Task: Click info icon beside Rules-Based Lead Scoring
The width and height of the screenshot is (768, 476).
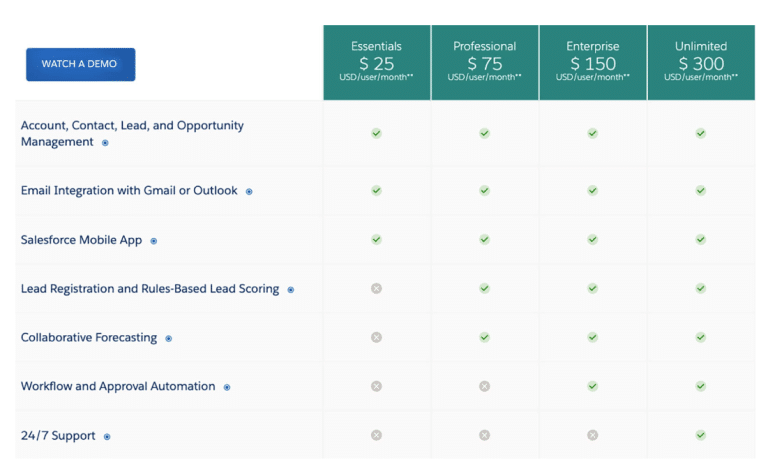Action: 290,290
